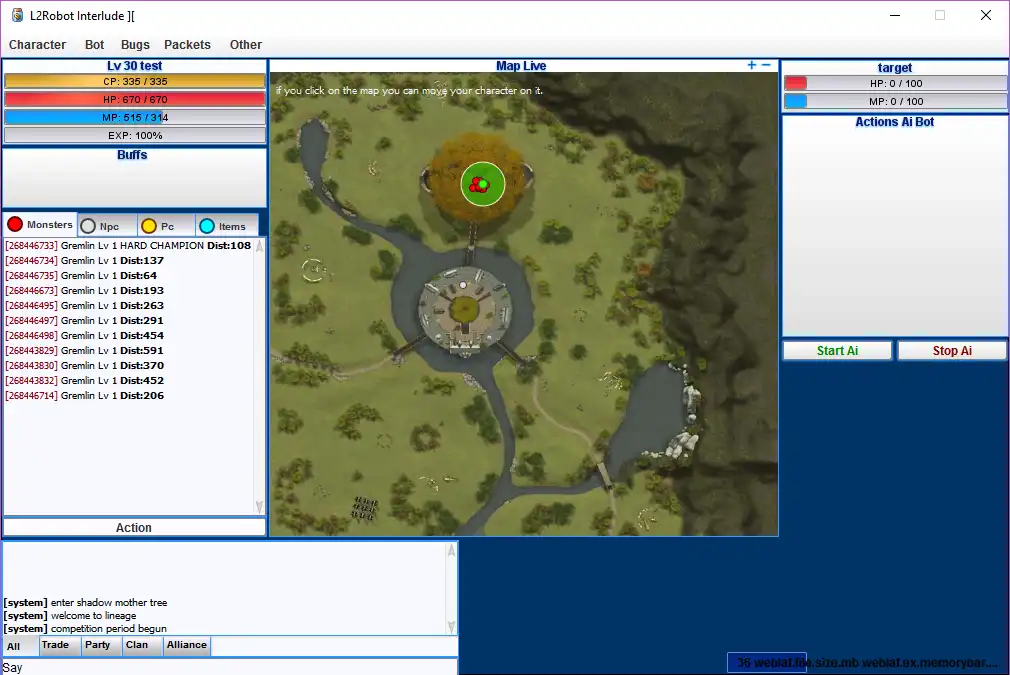Switch to the Monsters tab
This screenshot has width=1010, height=675.
(40, 224)
